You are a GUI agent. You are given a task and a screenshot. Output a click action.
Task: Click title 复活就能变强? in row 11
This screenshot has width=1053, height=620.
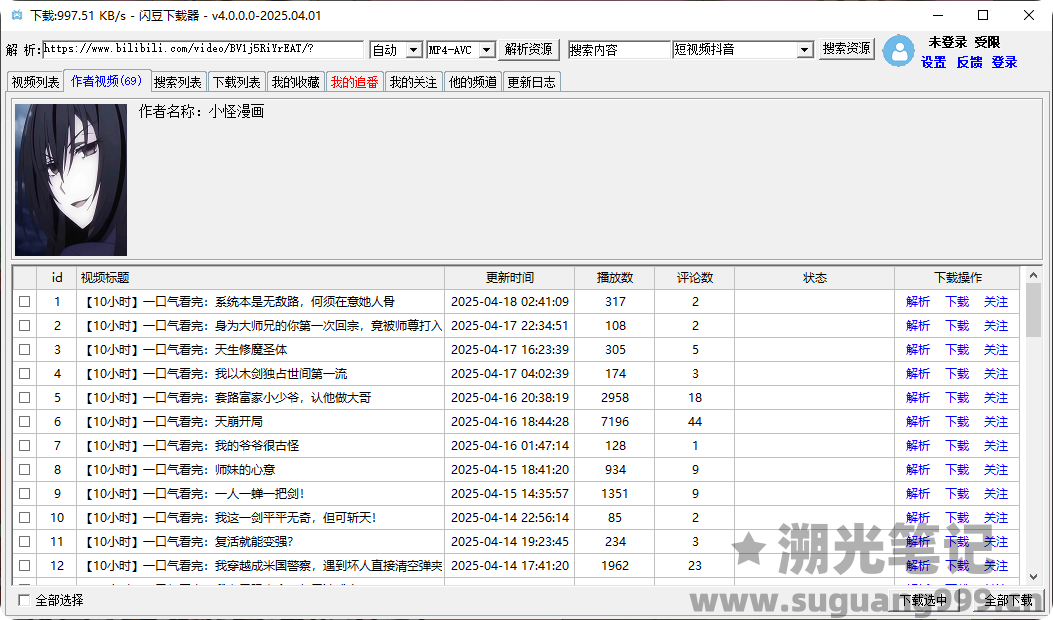(x=254, y=541)
